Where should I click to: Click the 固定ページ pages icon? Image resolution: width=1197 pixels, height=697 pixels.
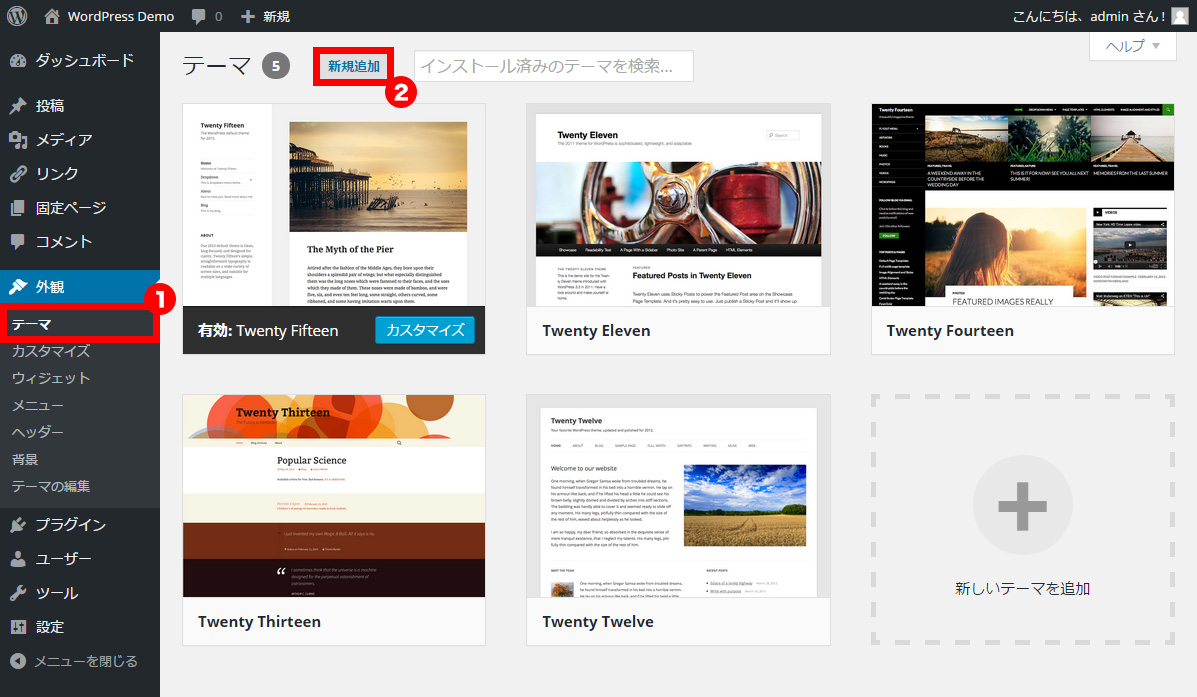[x=18, y=208]
